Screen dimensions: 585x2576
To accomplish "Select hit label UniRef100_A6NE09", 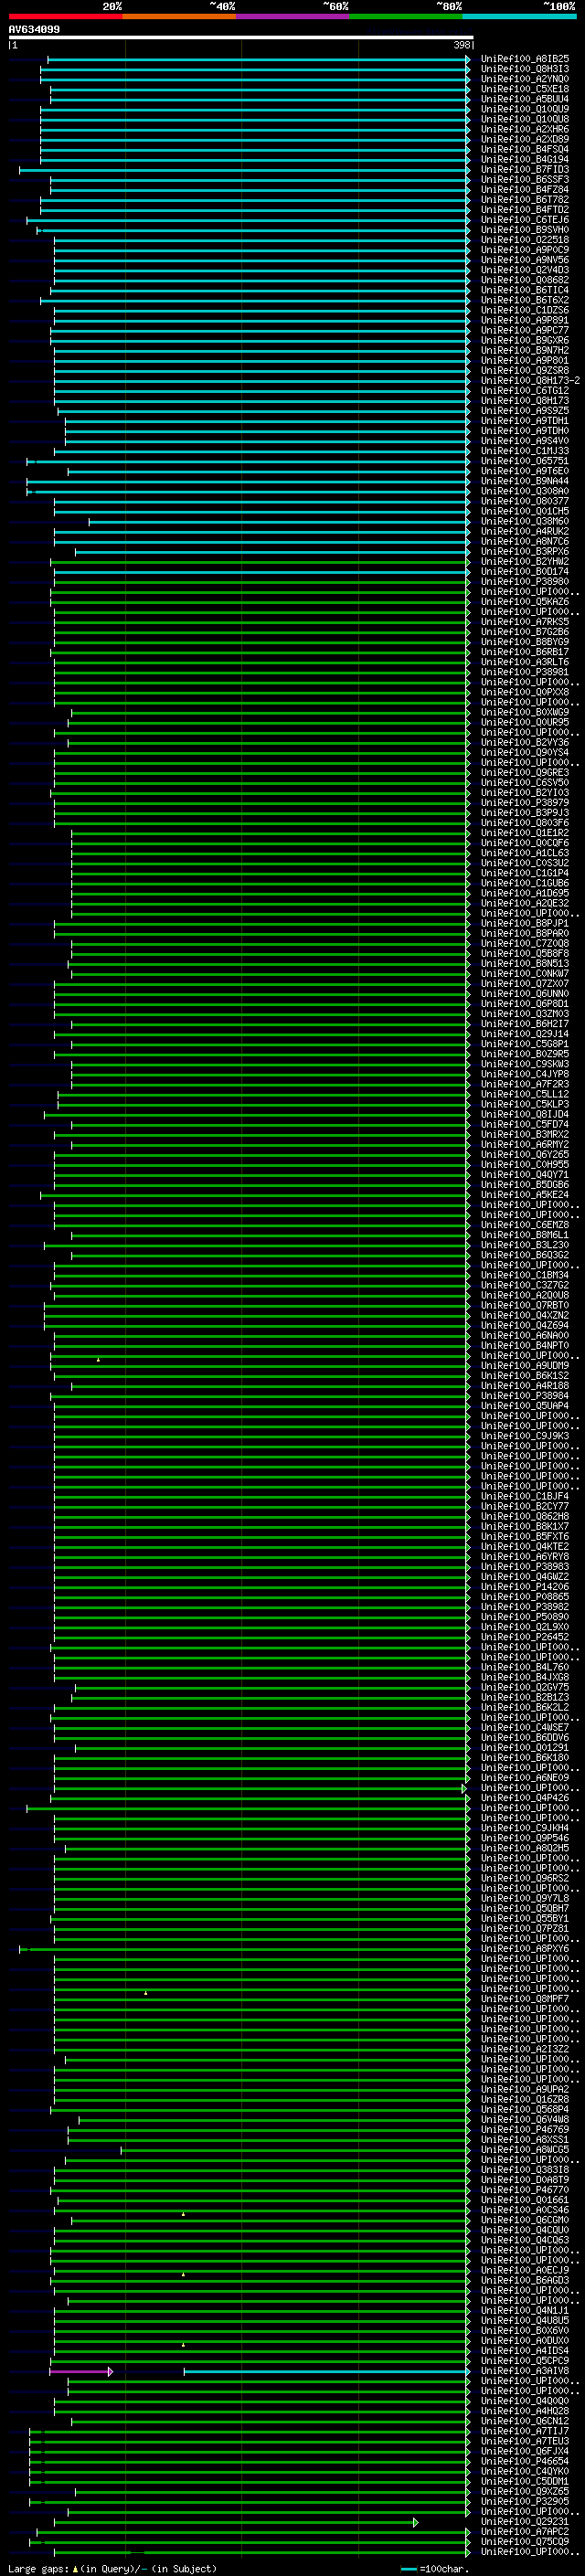I will (524, 1778).
